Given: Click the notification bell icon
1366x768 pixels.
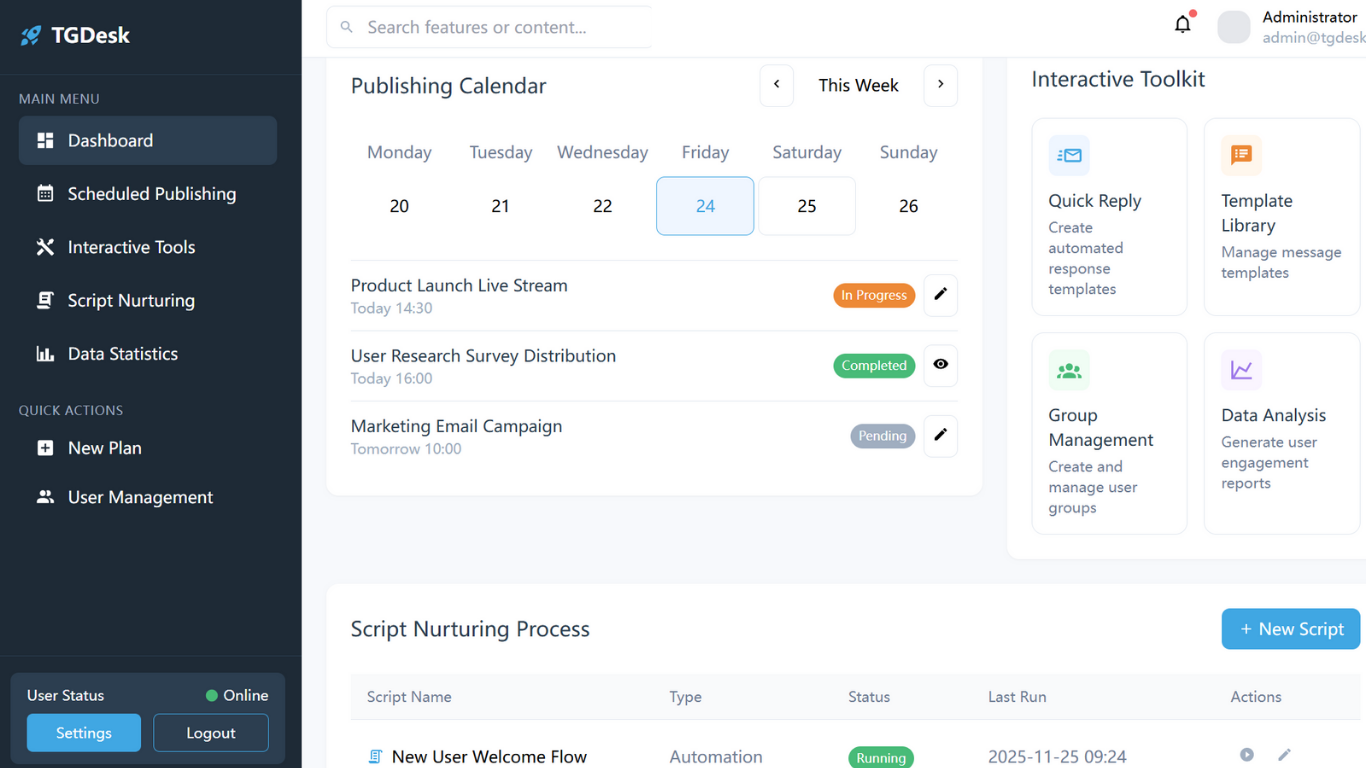Looking at the screenshot, I should click(1183, 25).
